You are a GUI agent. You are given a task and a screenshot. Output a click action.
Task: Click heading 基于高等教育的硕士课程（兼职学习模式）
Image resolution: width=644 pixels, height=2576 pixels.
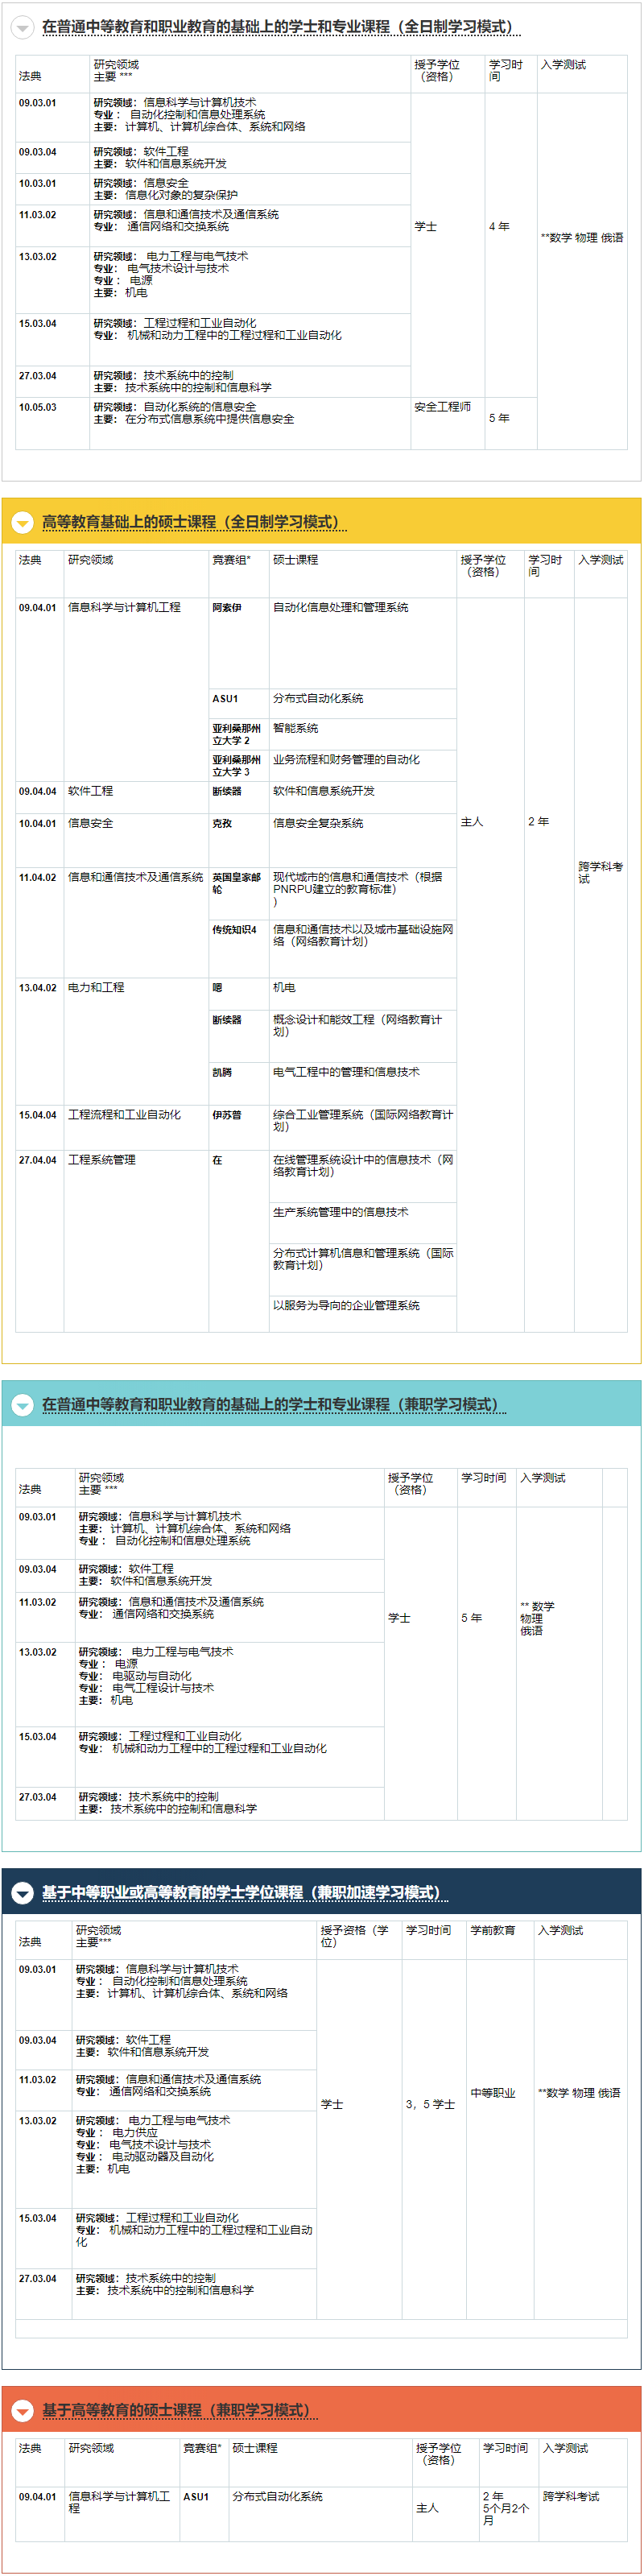180,2410
